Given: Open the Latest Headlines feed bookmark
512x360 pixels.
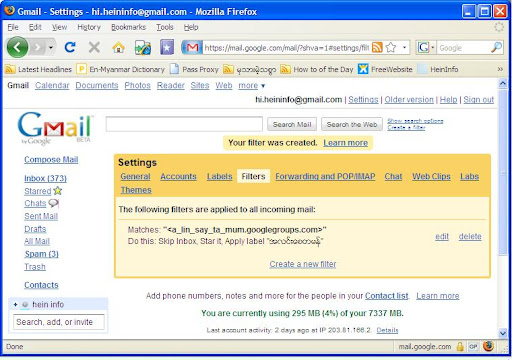Looking at the screenshot, I should [x=39, y=69].
